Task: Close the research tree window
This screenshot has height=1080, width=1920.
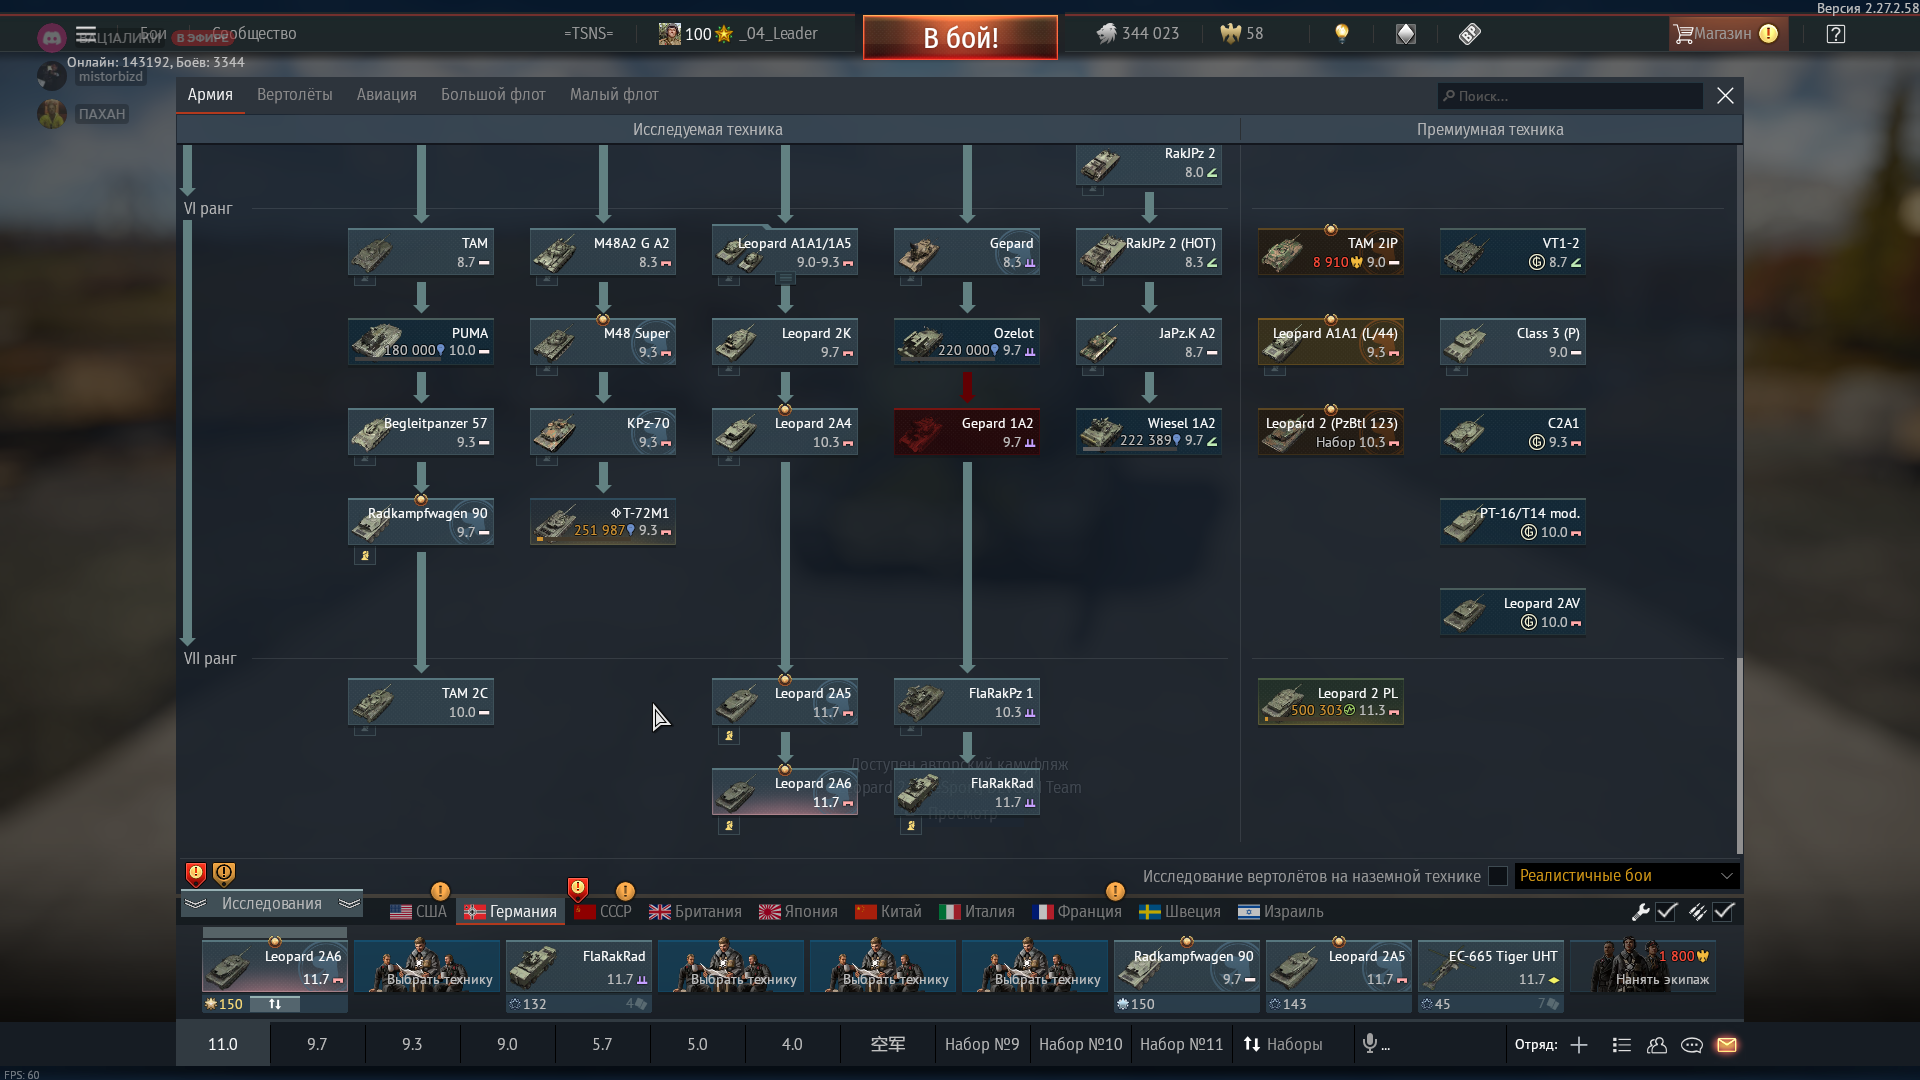Action: pyautogui.click(x=1725, y=96)
